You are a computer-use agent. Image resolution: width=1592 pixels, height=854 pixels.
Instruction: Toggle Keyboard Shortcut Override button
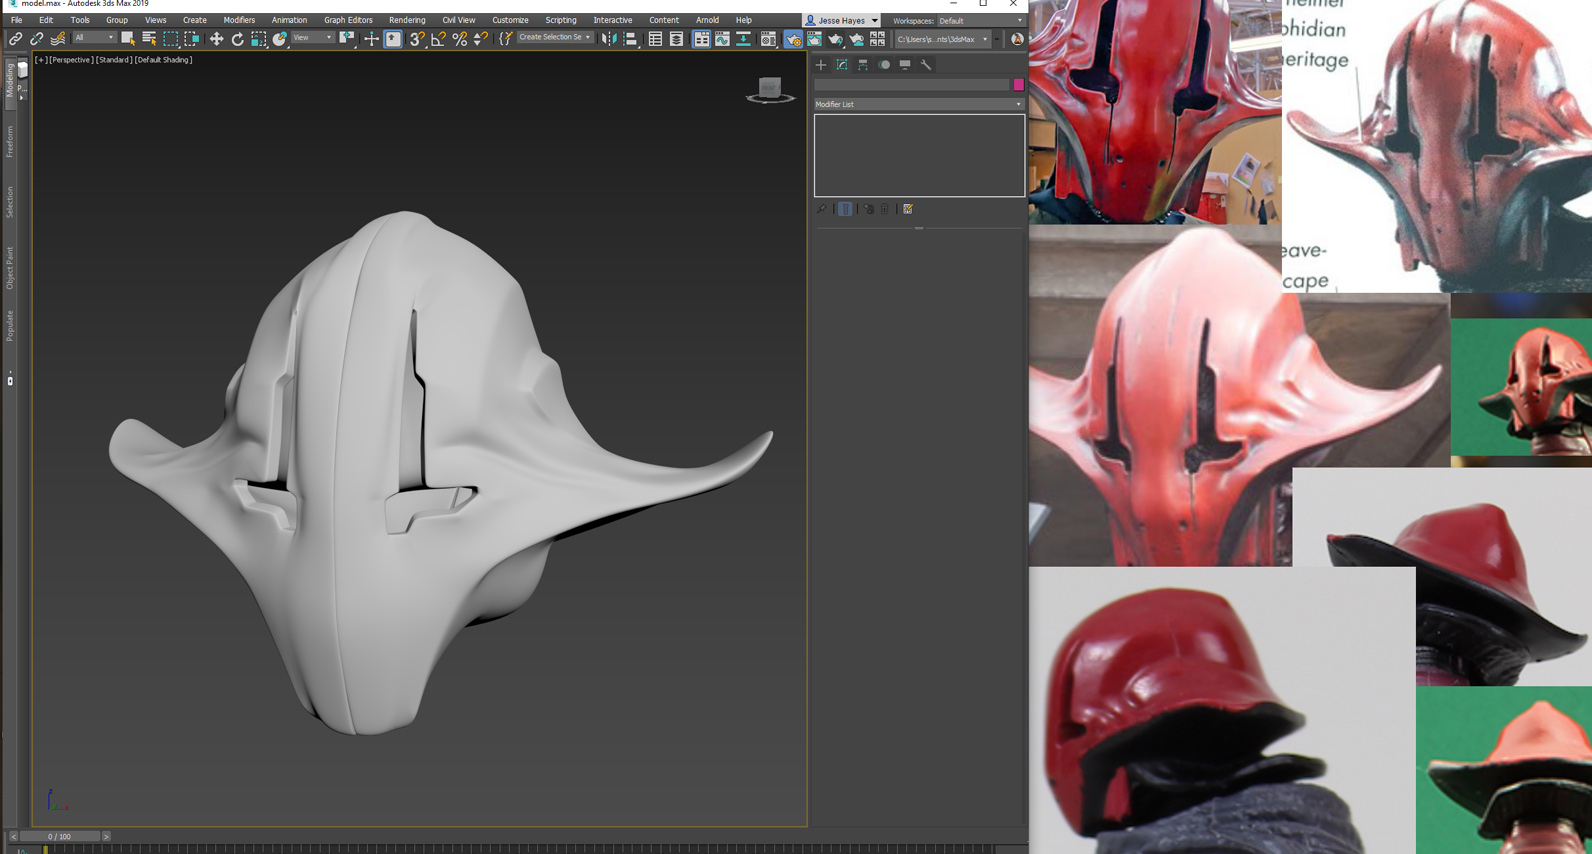[393, 39]
